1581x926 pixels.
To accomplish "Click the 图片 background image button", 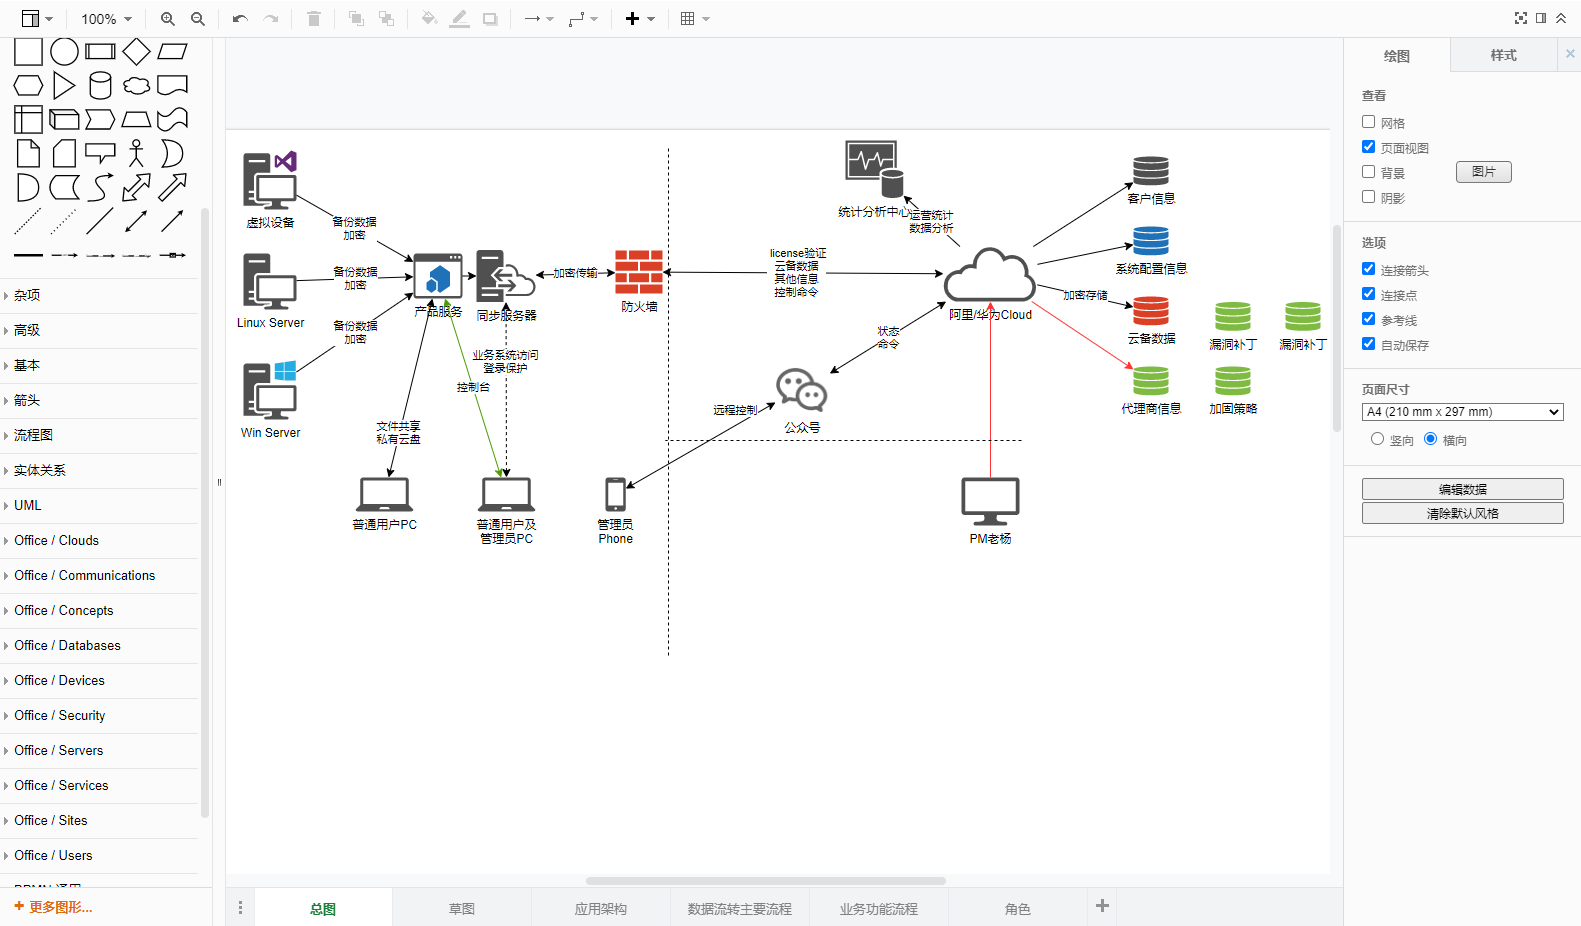I will point(1484,172).
